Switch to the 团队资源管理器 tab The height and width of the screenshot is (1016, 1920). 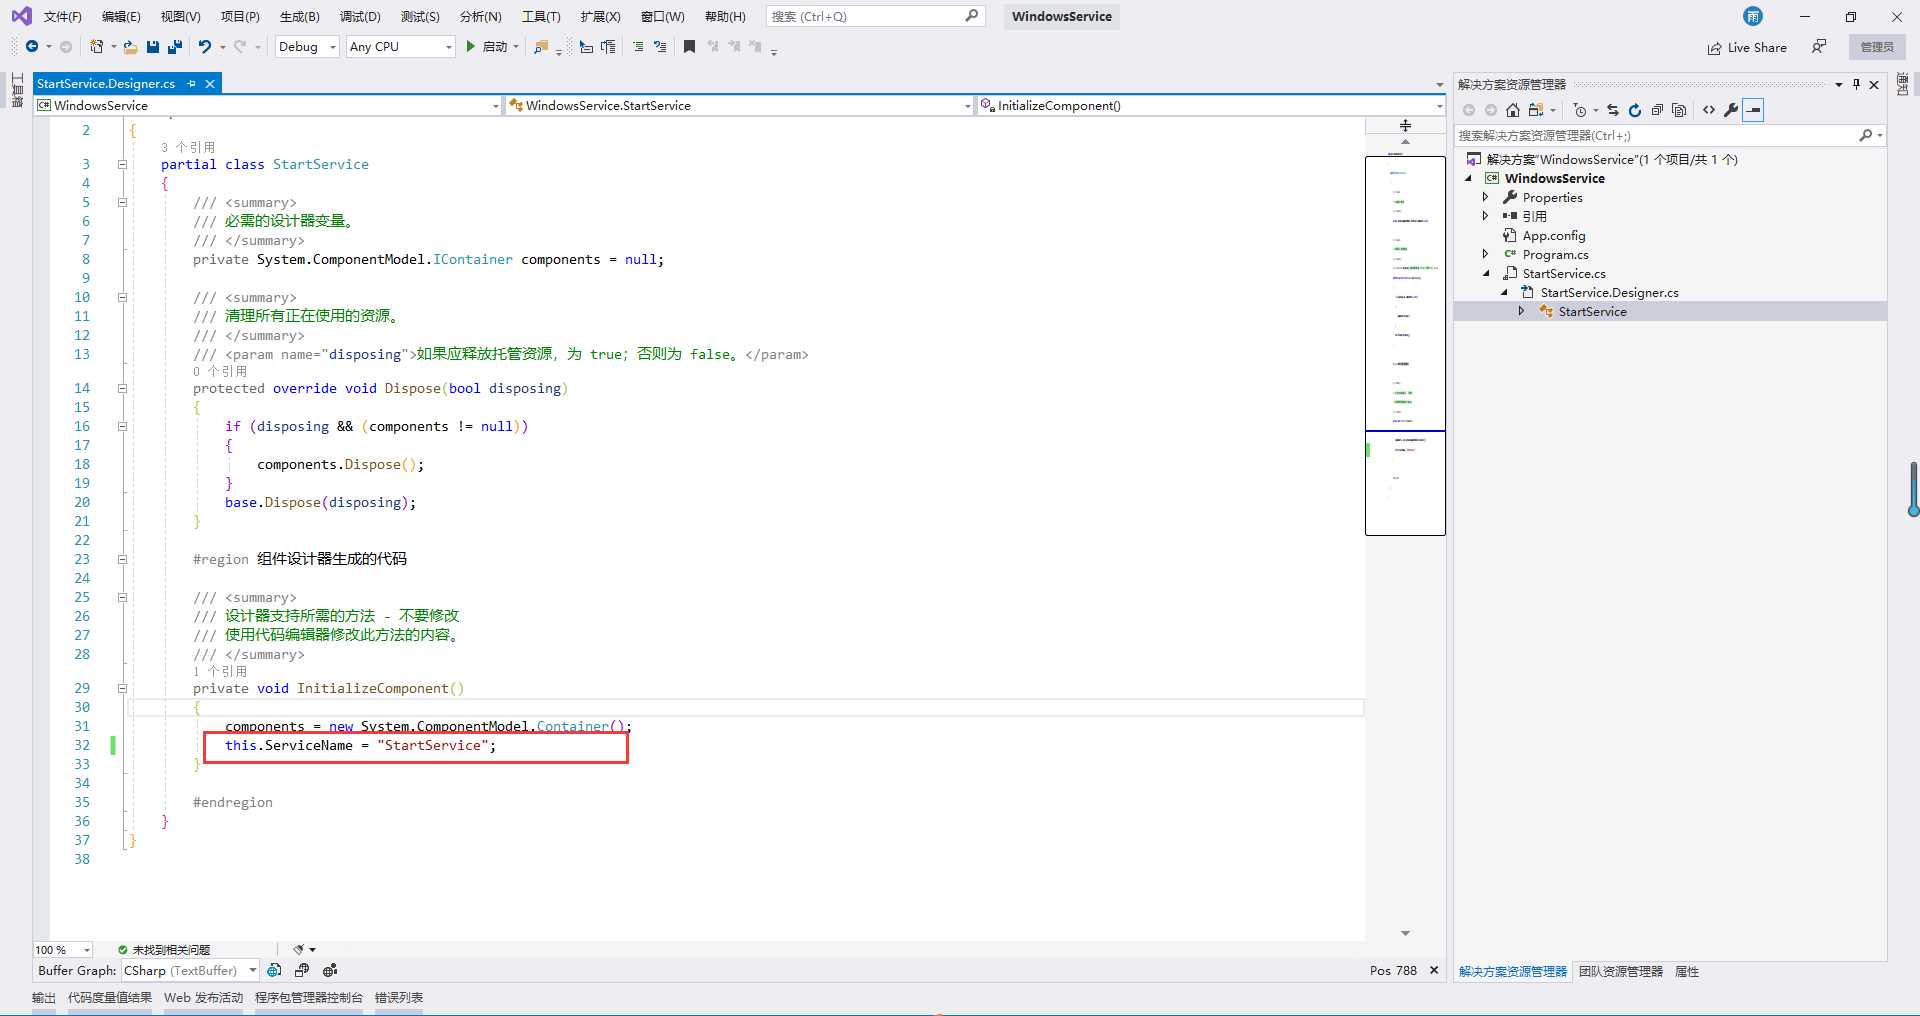pyautogui.click(x=1620, y=972)
